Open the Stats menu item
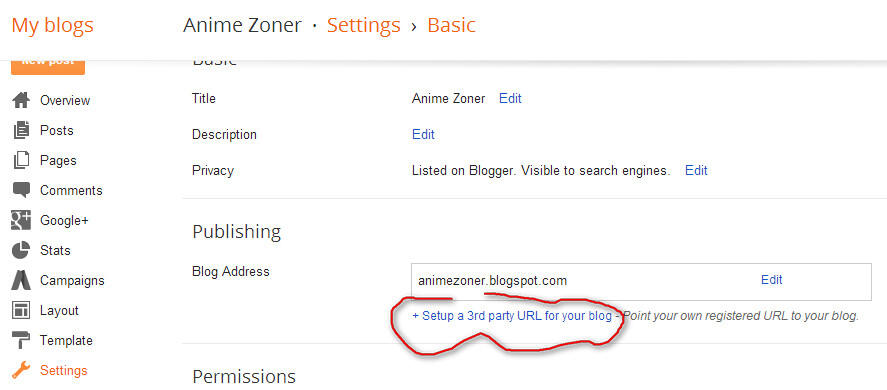Image resolution: width=887 pixels, height=390 pixels. tap(55, 250)
